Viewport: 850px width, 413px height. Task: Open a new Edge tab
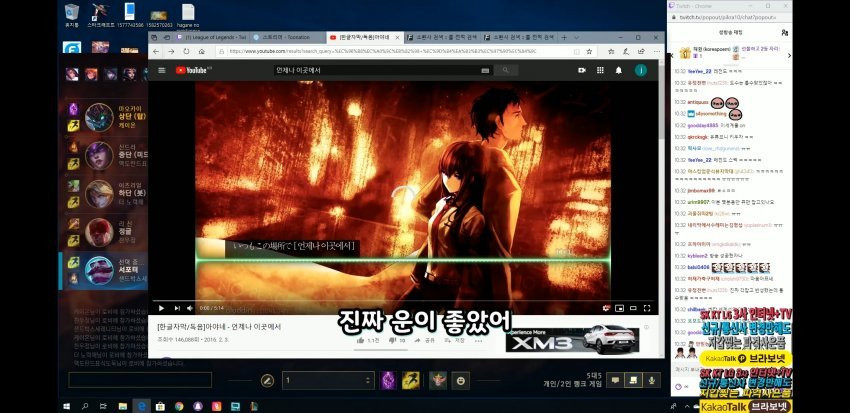point(564,37)
